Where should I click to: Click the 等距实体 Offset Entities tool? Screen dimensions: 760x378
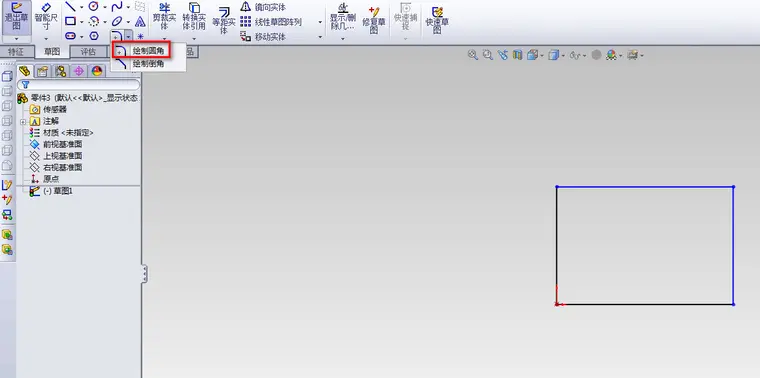pos(223,19)
